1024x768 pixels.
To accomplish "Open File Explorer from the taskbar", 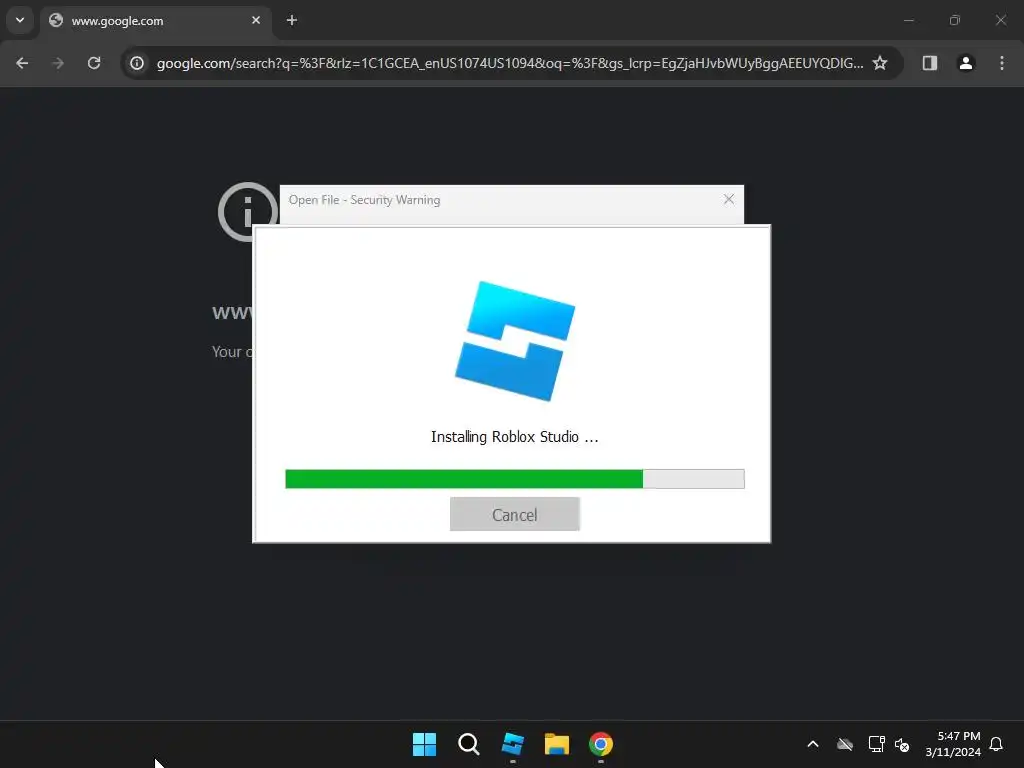I will [x=556, y=744].
